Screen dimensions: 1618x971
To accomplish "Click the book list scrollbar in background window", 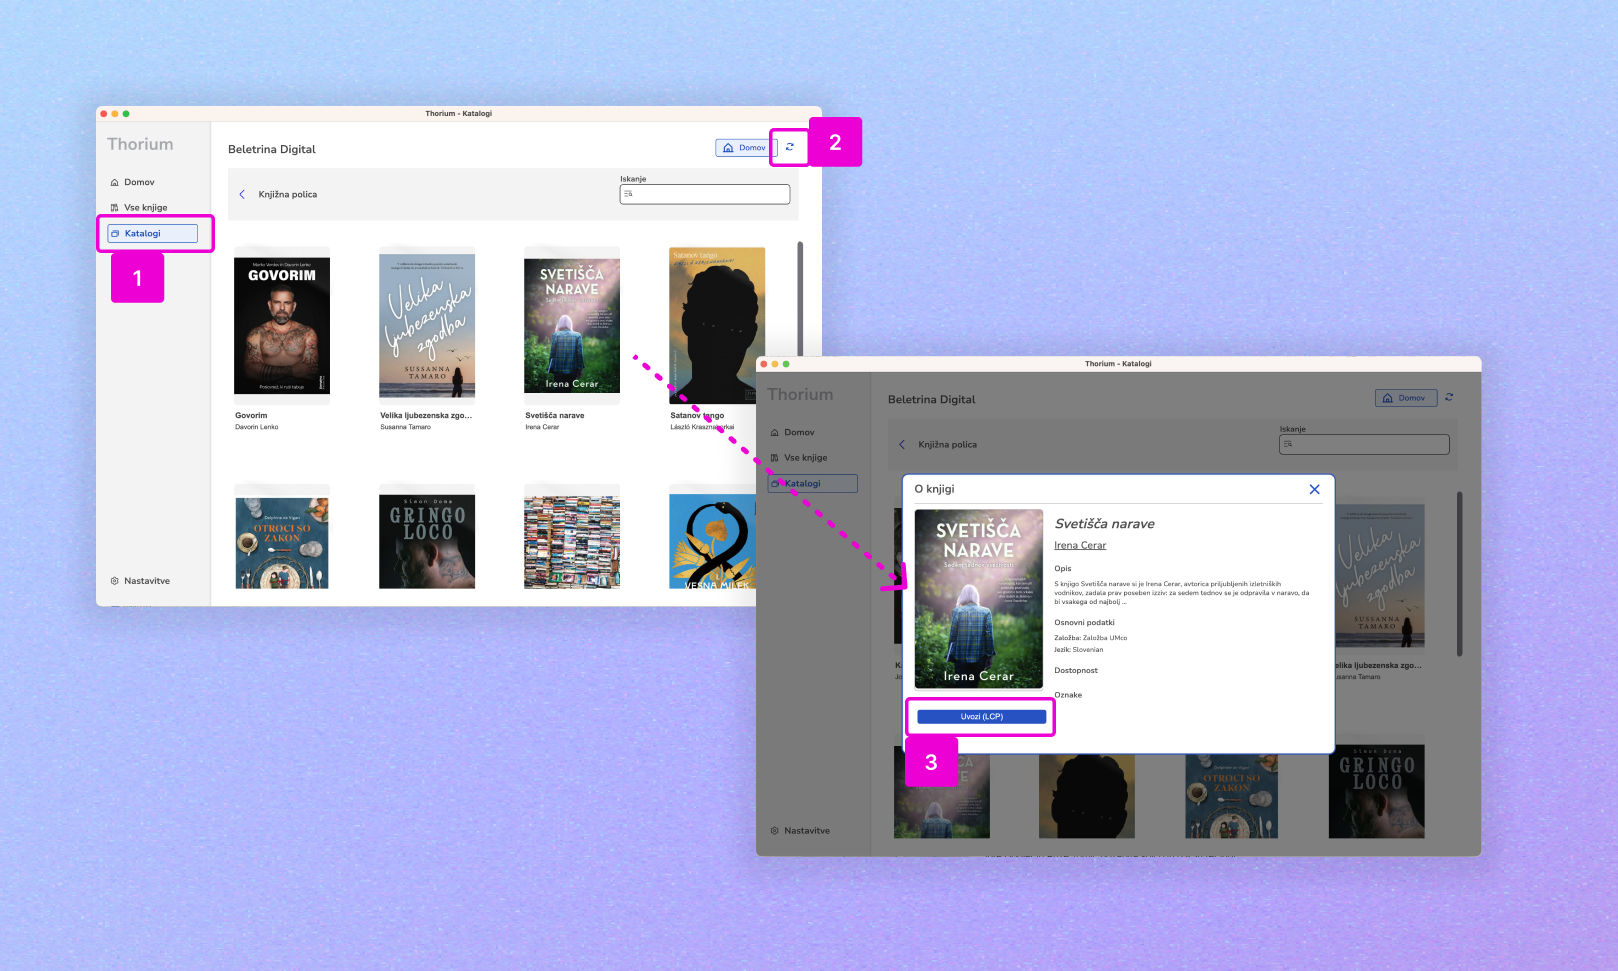I will click(800, 299).
